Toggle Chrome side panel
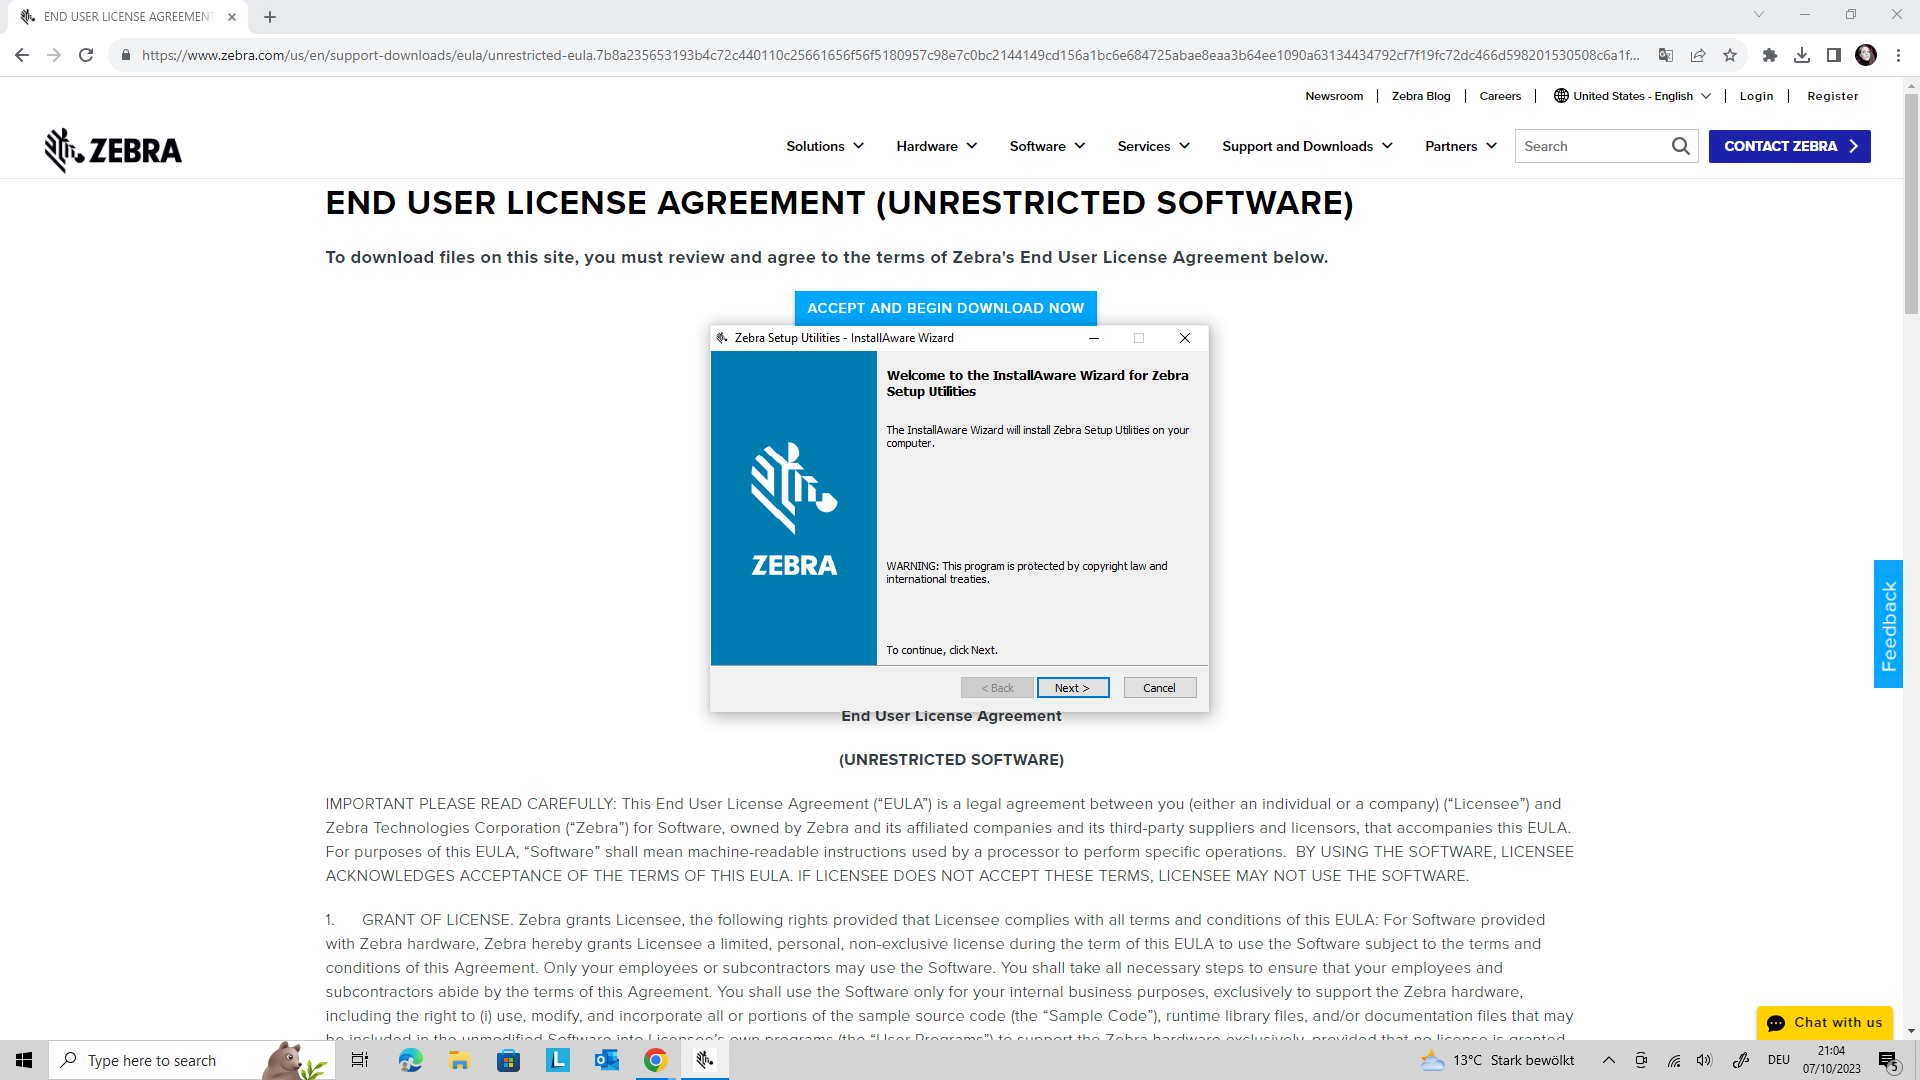The width and height of the screenshot is (1920, 1080). tap(1833, 55)
